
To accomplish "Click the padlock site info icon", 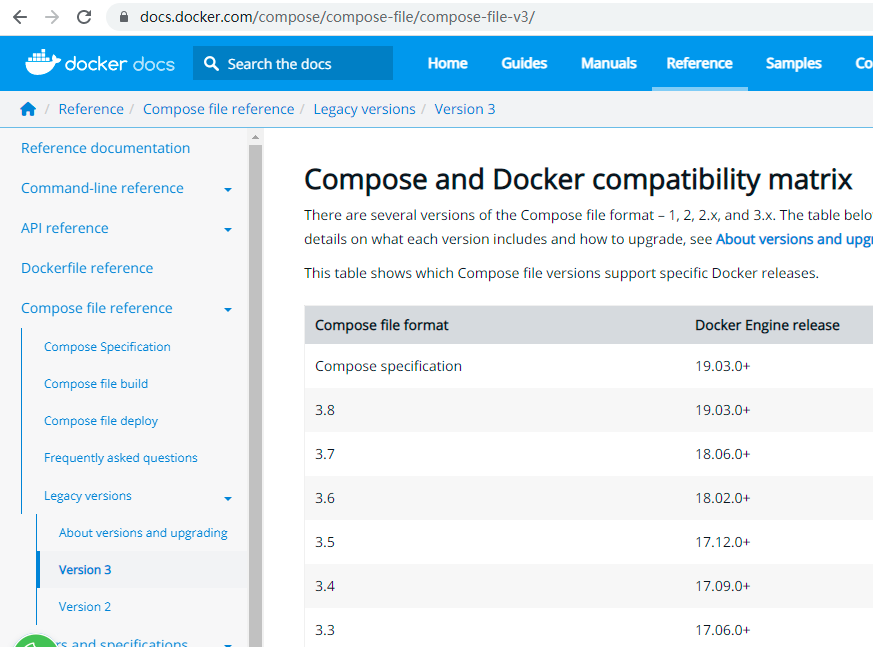I will (124, 17).
